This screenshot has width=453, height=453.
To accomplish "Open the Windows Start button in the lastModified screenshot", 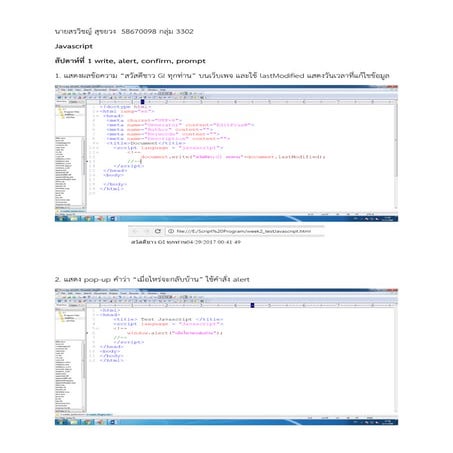I will (x=61, y=219).
